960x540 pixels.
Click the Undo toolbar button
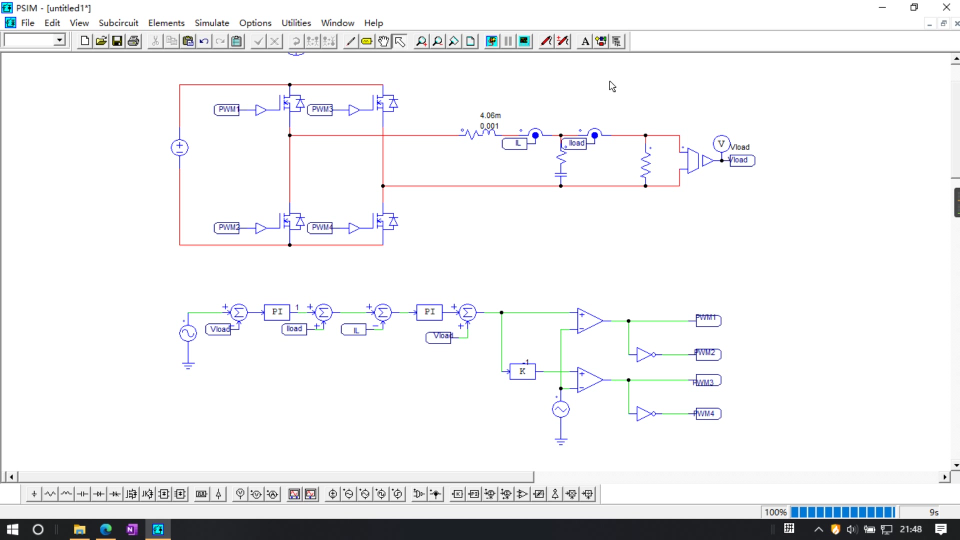(x=204, y=41)
